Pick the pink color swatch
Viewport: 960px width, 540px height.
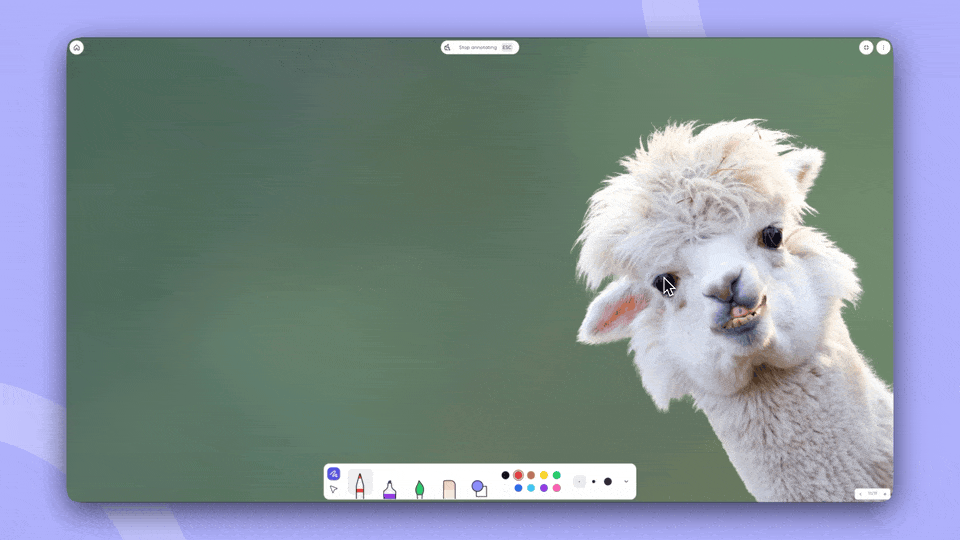(x=557, y=488)
